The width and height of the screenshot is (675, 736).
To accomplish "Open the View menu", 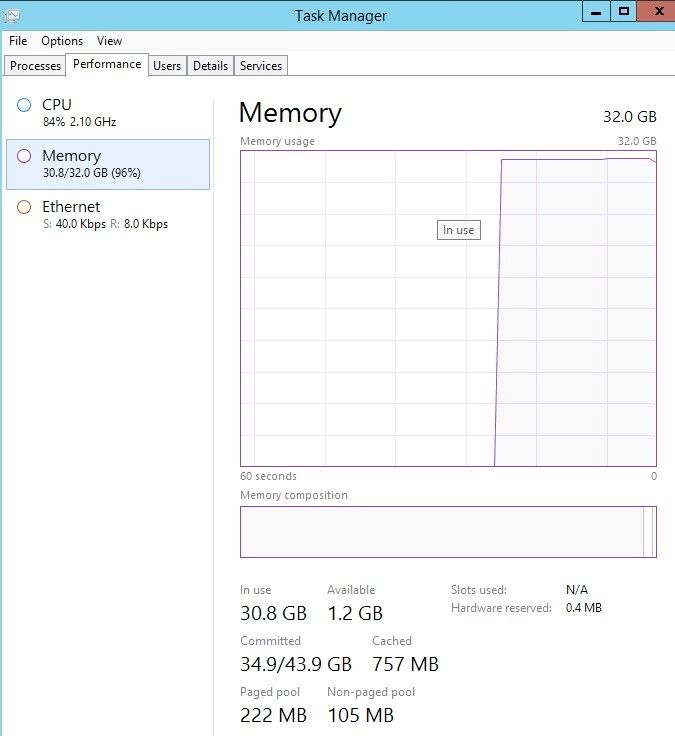I will (x=109, y=41).
